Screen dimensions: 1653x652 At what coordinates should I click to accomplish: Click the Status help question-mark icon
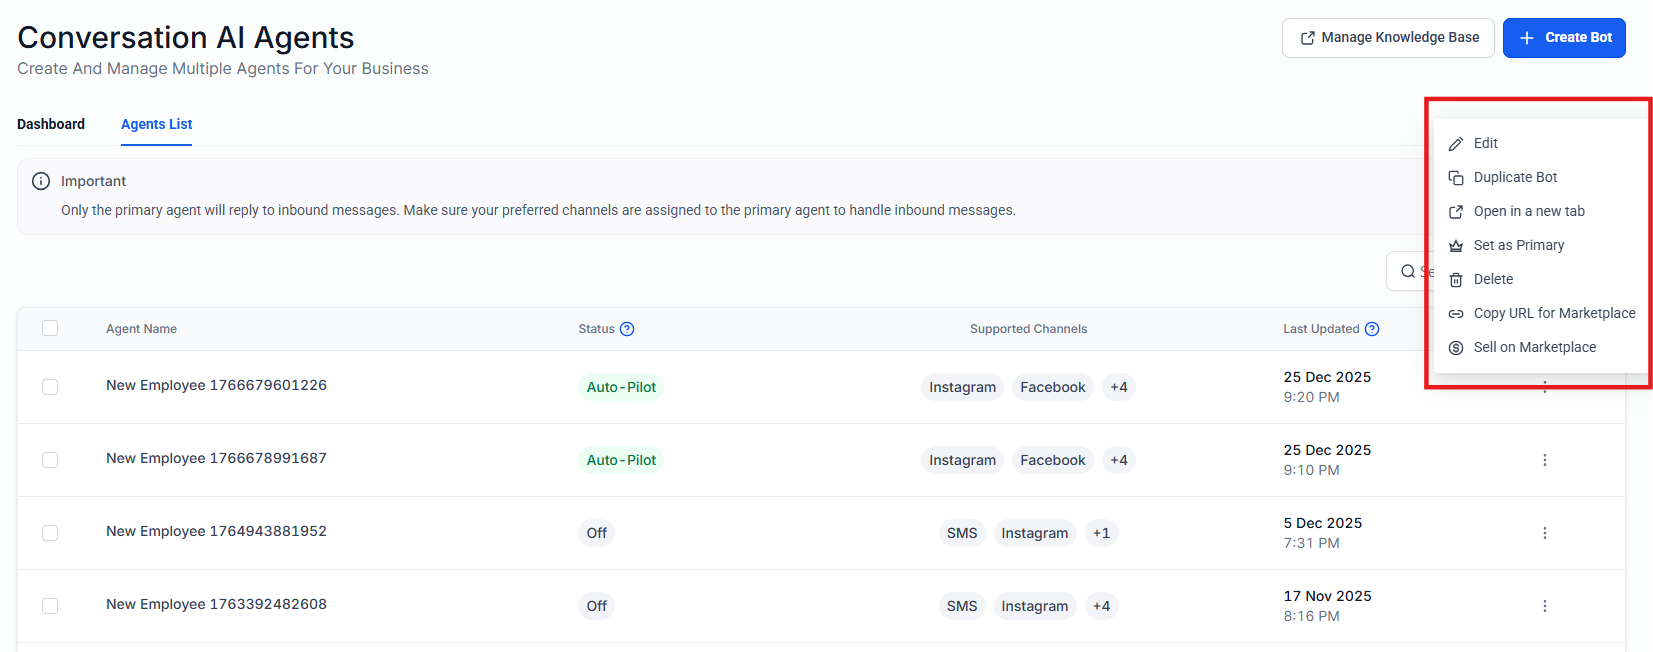click(627, 329)
